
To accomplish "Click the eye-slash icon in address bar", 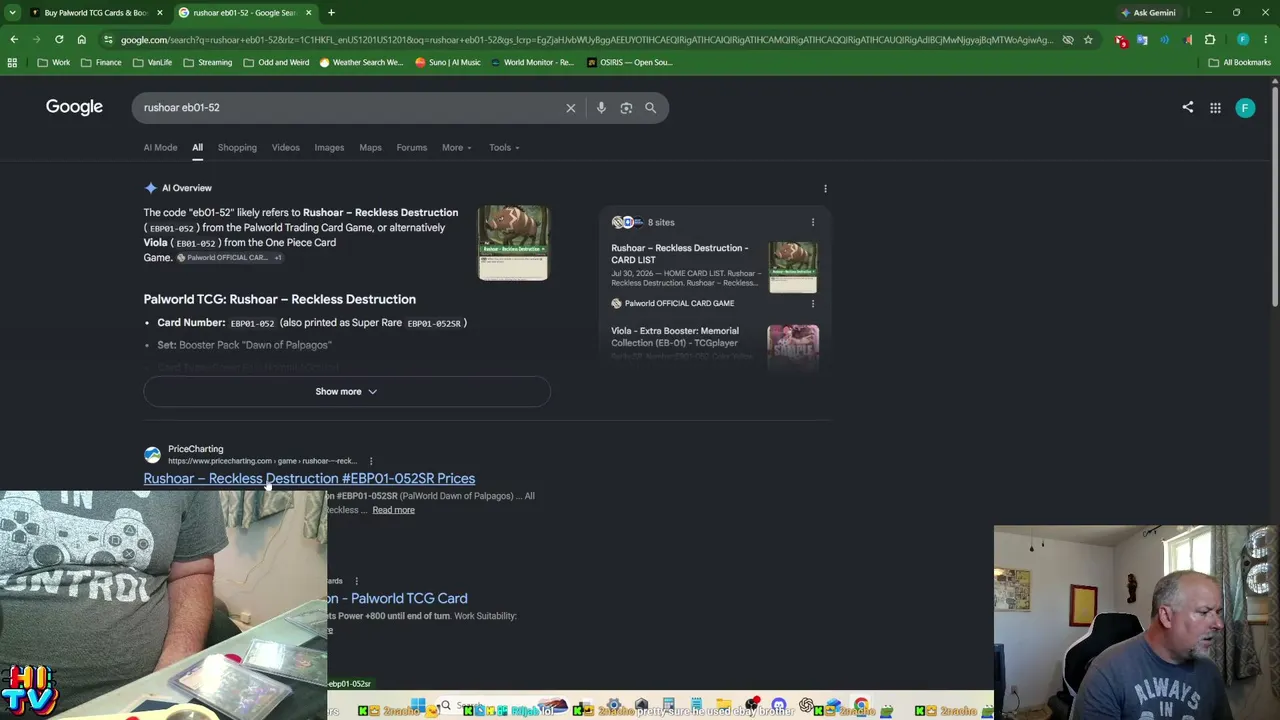I will (x=1068, y=40).
